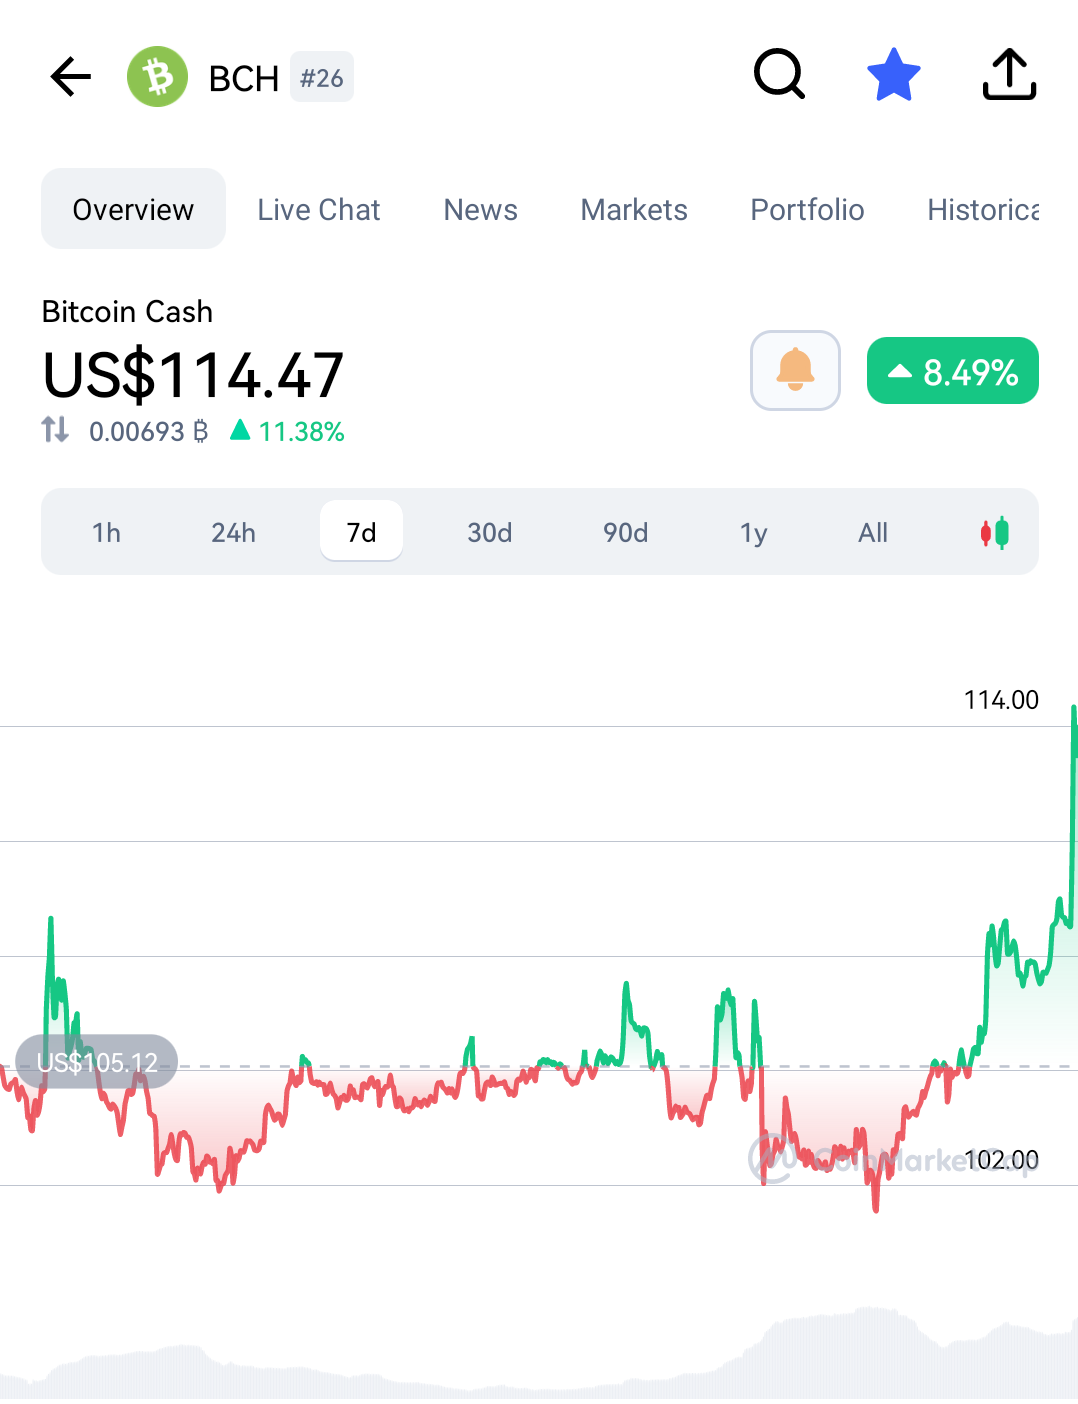Tap the back arrow icon
This screenshot has width=1078, height=1404.
point(70,77)
